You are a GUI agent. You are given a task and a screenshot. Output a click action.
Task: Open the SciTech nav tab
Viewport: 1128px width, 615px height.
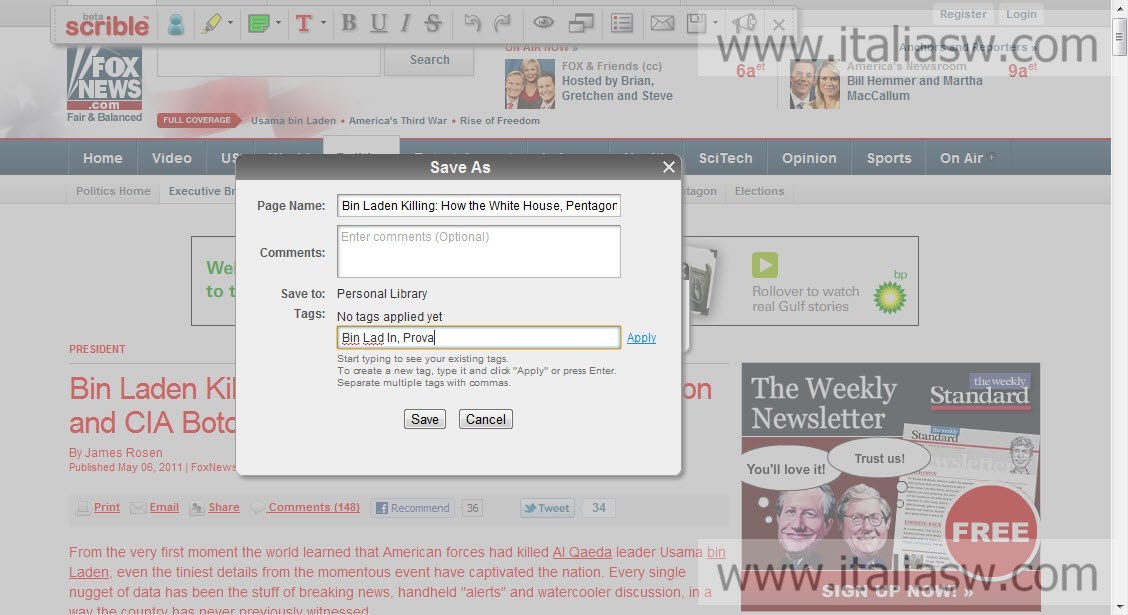725,158
